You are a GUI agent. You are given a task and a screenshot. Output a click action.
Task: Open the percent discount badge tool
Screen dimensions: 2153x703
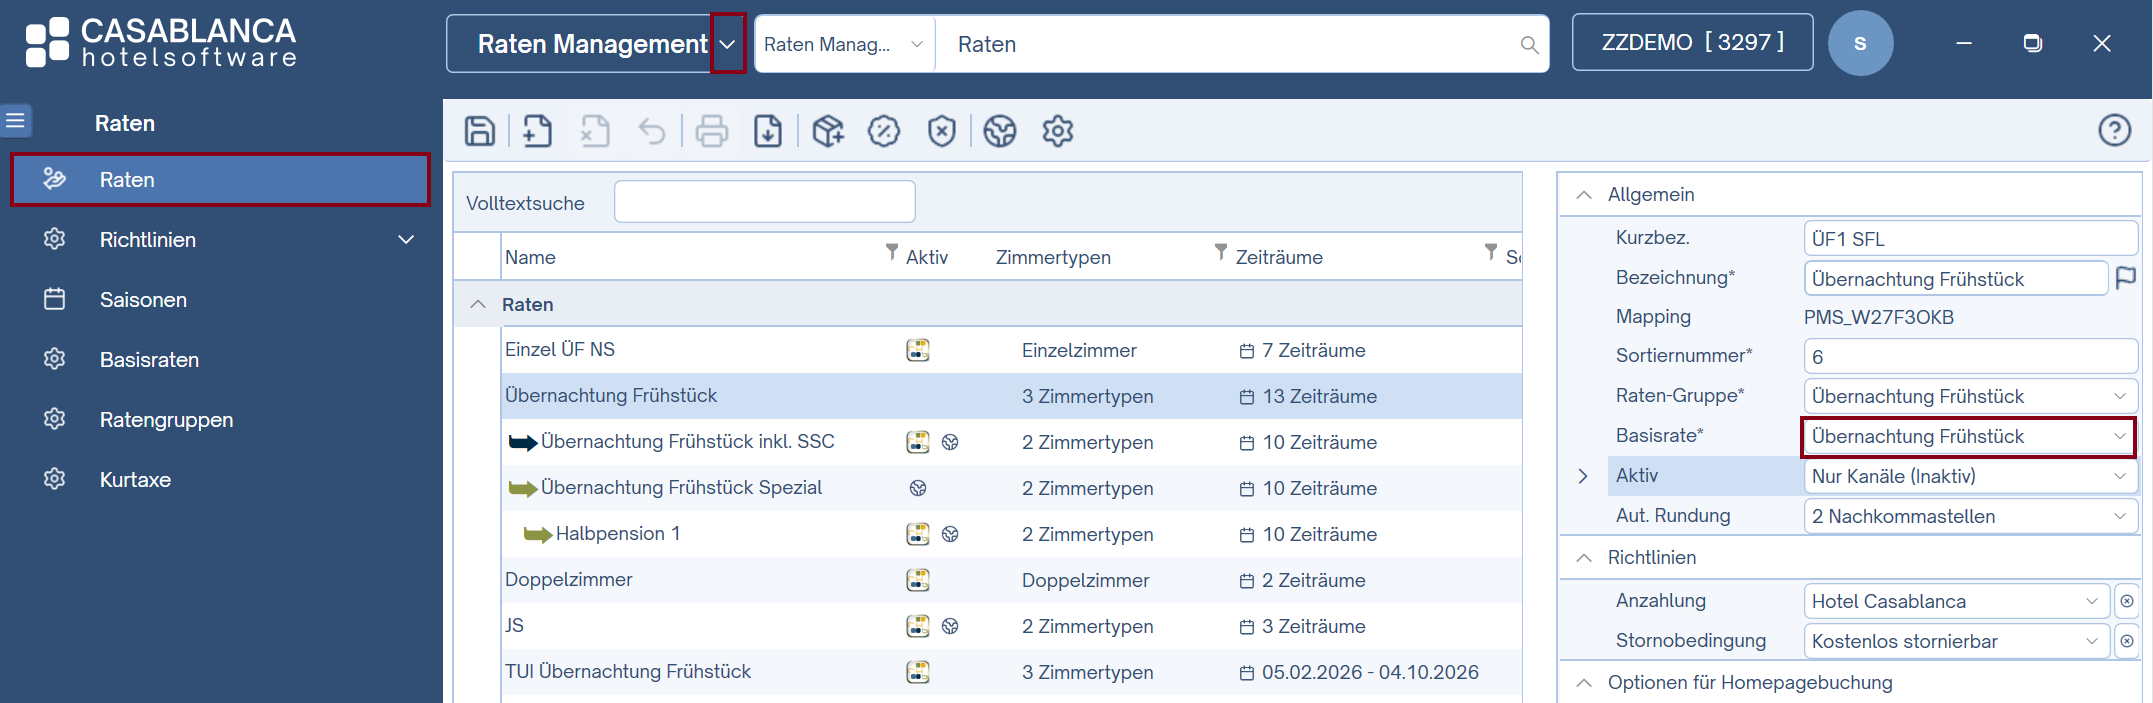click(884, 131)
